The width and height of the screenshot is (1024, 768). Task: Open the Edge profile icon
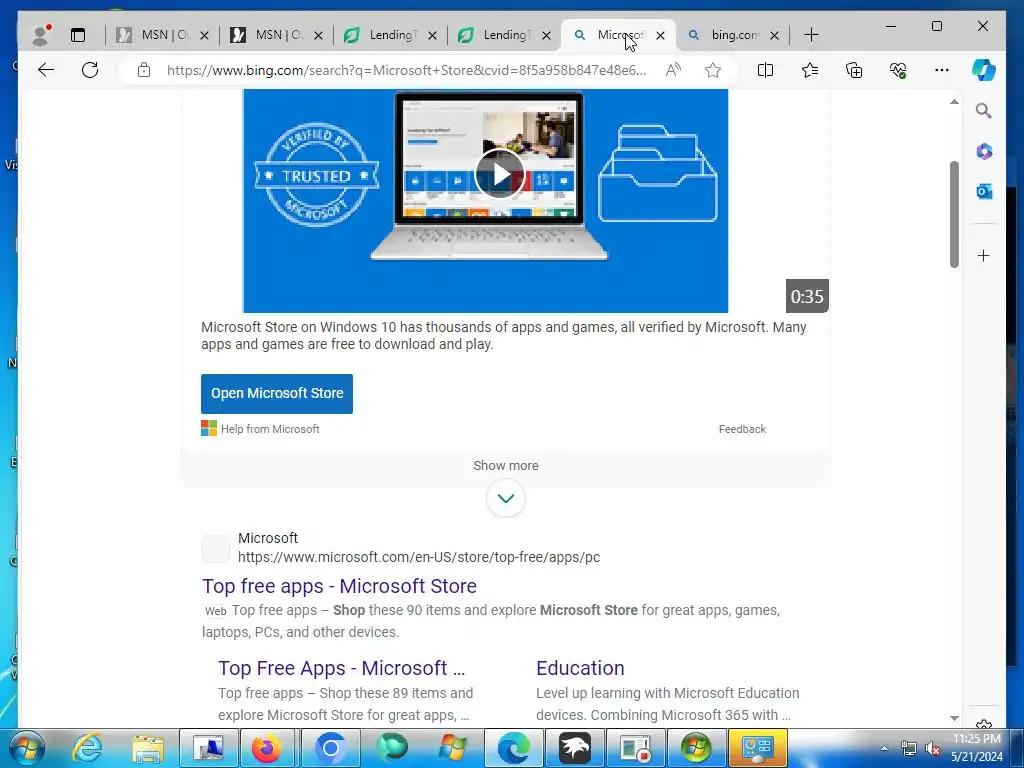(42, 35)
